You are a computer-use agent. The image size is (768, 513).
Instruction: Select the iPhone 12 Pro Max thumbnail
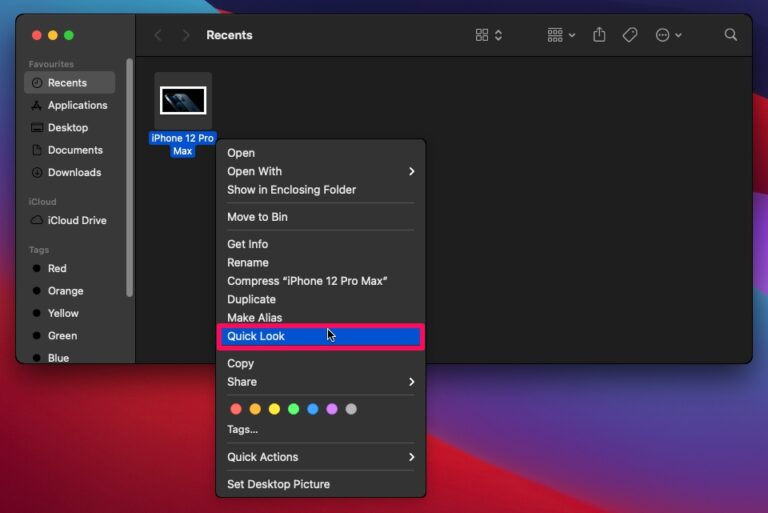pyautogui.click(x=183, y=100)
